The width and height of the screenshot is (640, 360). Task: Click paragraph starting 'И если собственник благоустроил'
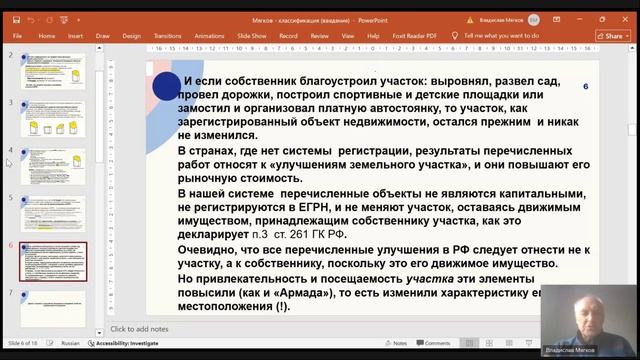point(378,108)
